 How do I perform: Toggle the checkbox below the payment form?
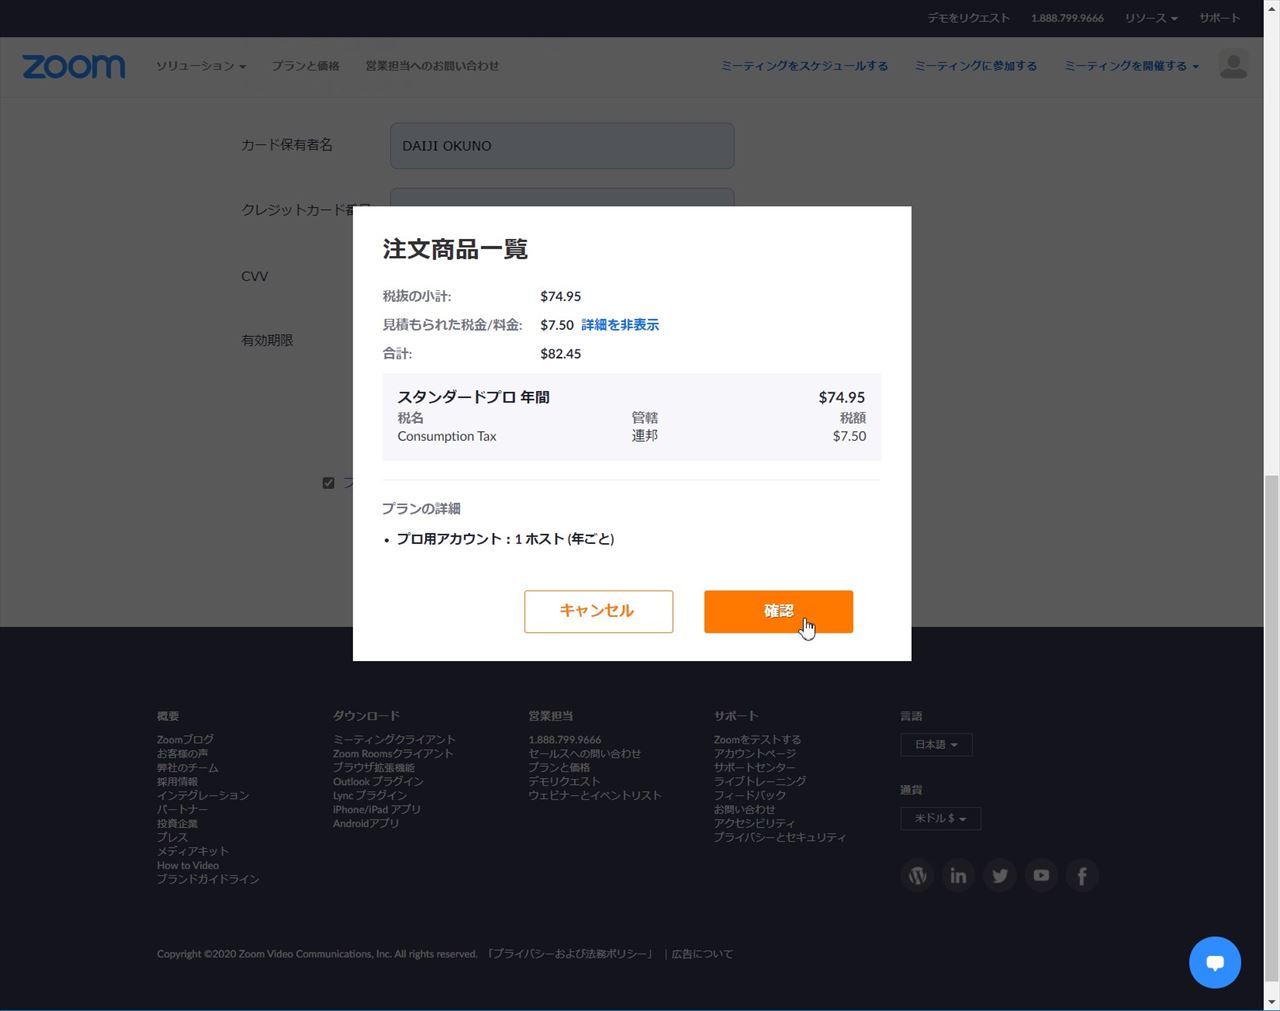pos(328,483)
